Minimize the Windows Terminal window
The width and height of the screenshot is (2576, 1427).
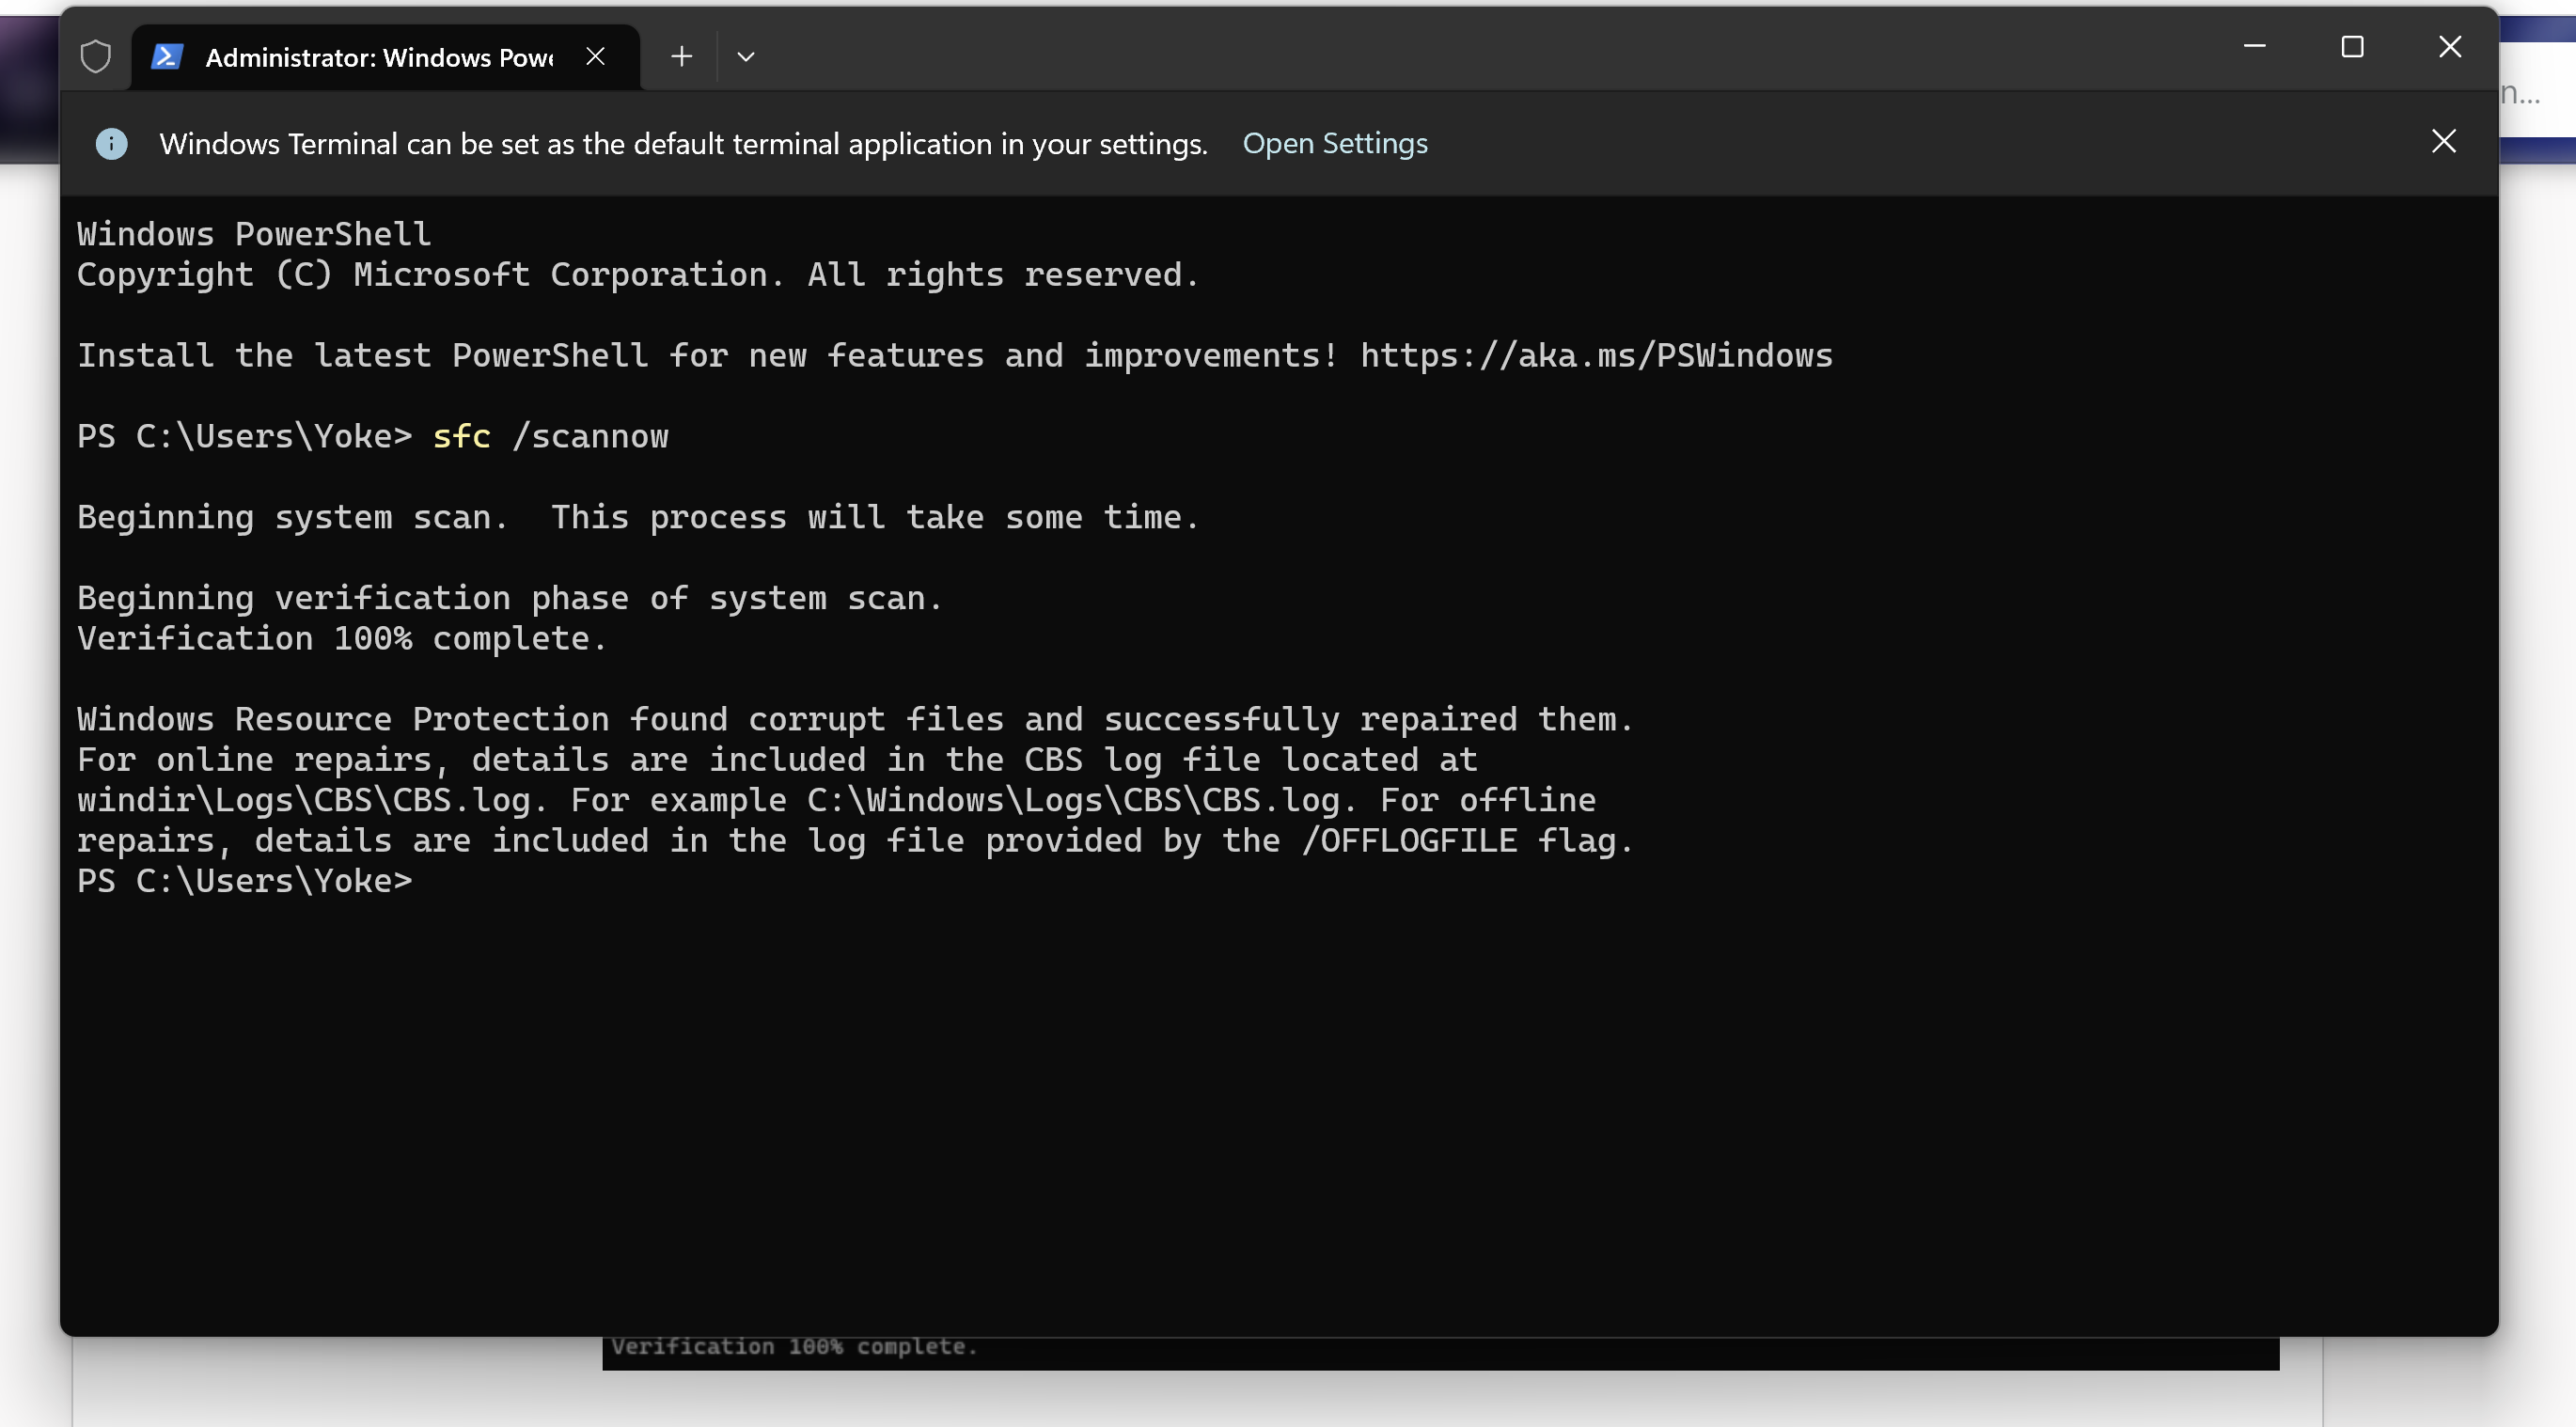[x=2254, y=47]
